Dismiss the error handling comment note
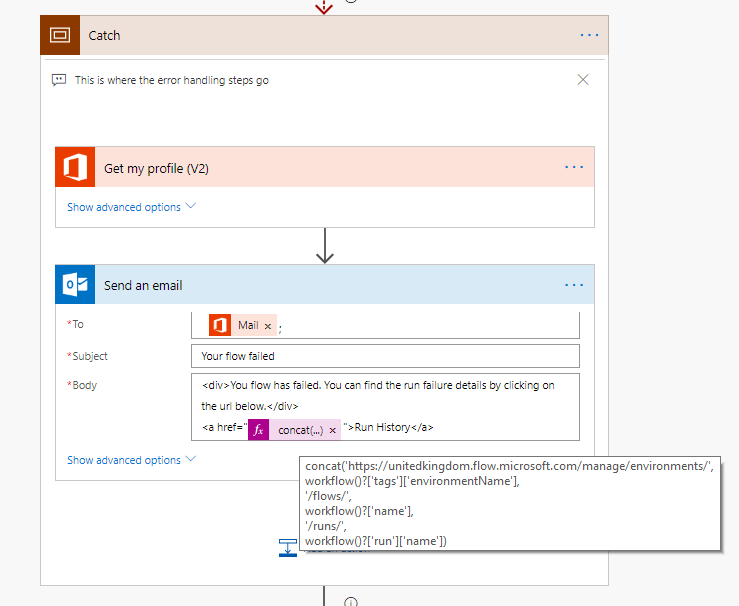Viewport: 739px width, 606px height. tap(583, 80)
